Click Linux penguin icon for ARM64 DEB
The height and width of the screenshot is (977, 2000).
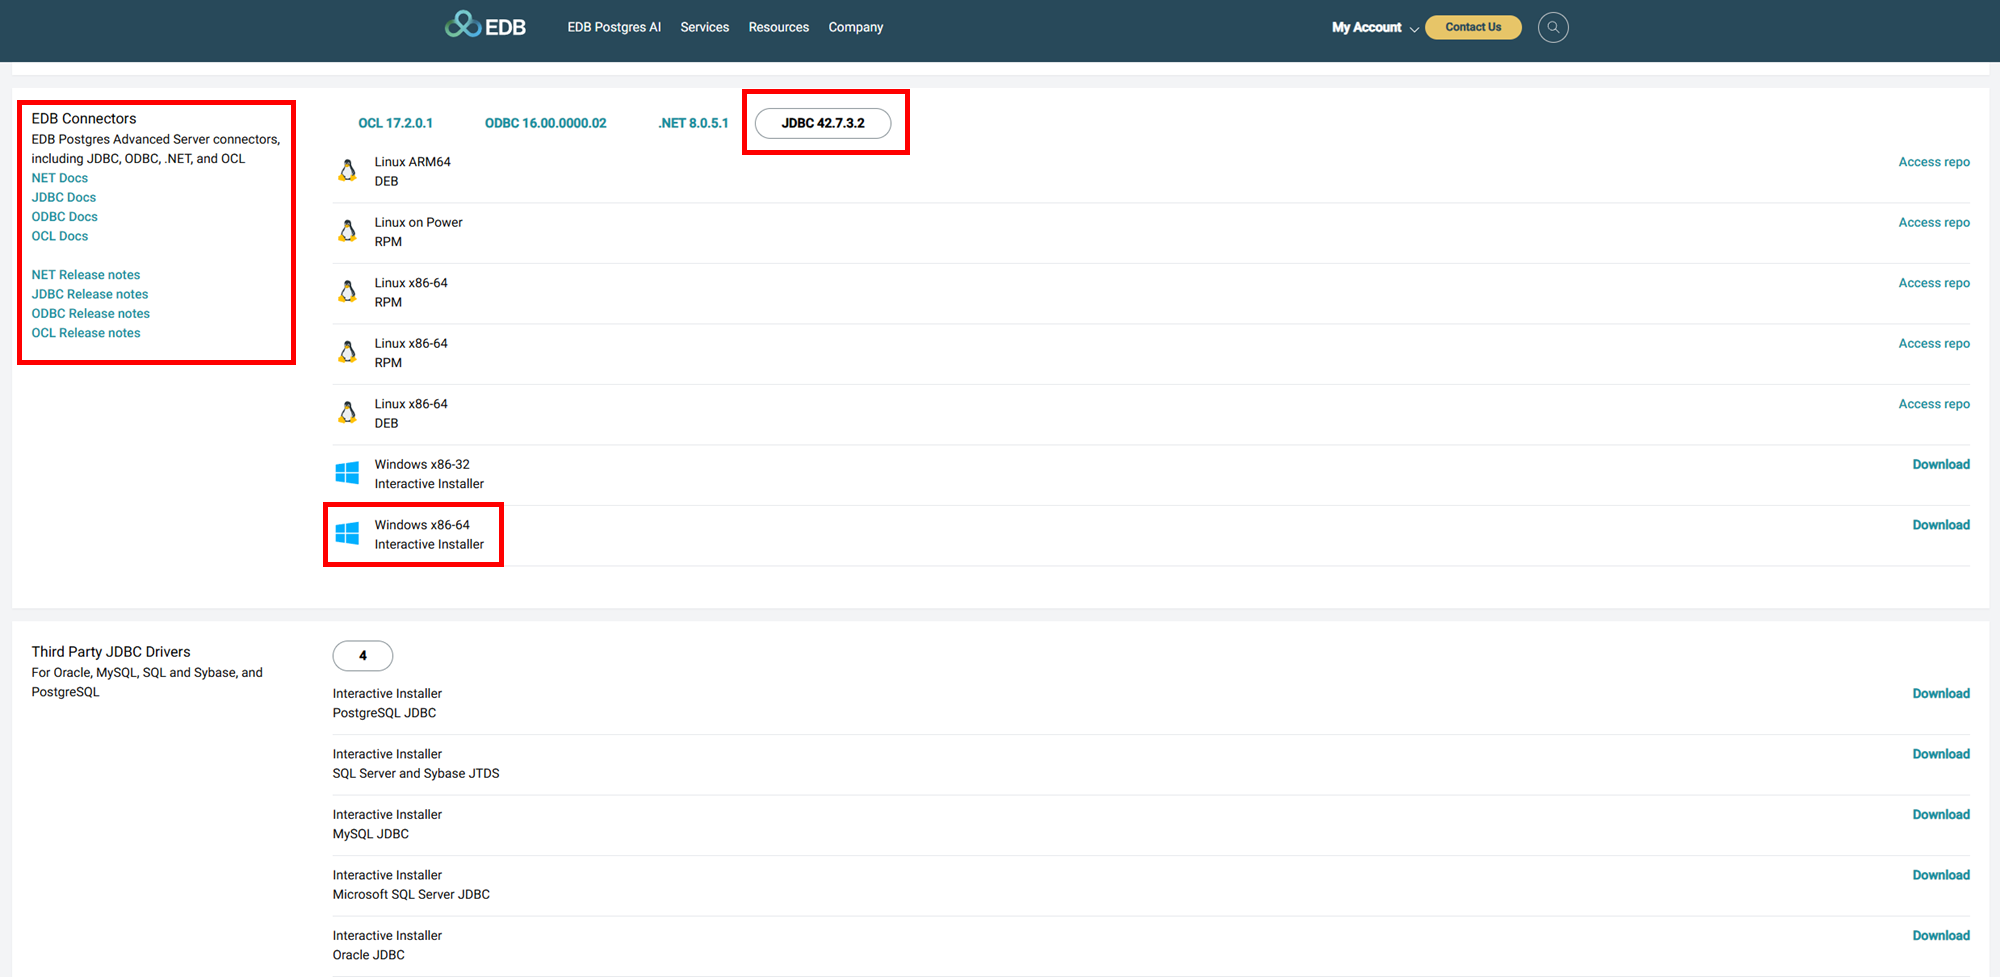coord(347,171)
